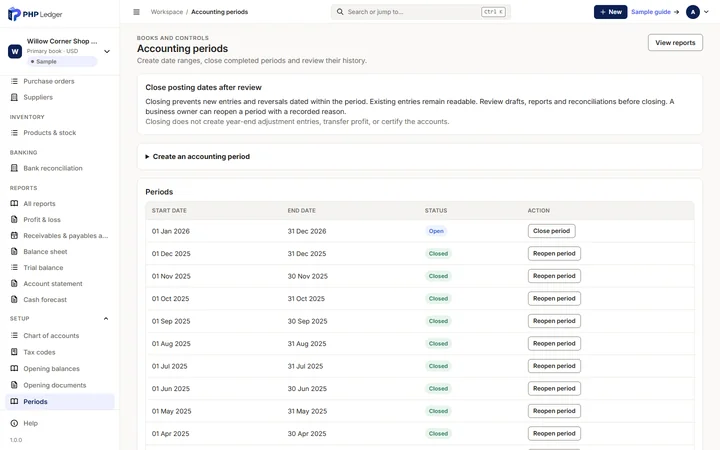This screenshot has height=450, width=720.
Task: Reopen period for 01 Sep 2025
Action: coord(554,321)
